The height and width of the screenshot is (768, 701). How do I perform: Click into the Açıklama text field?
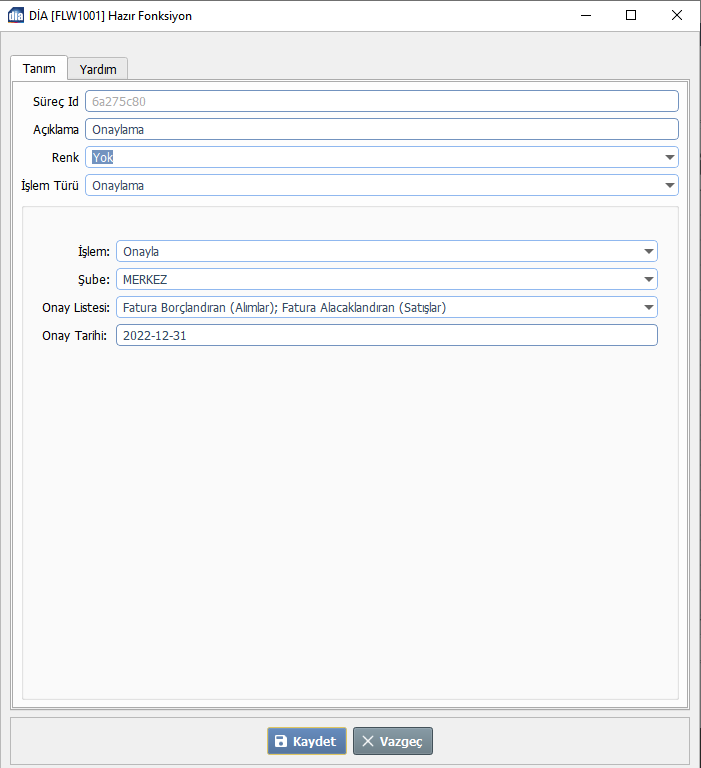[380, 129]
